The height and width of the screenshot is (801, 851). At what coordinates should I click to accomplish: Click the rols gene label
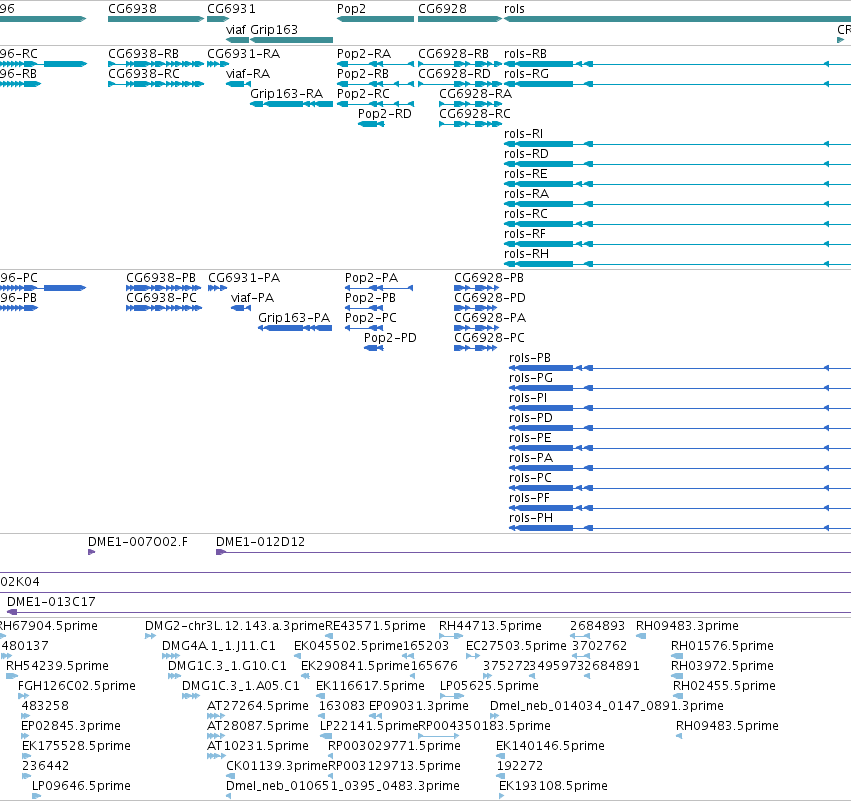(514, 9)
